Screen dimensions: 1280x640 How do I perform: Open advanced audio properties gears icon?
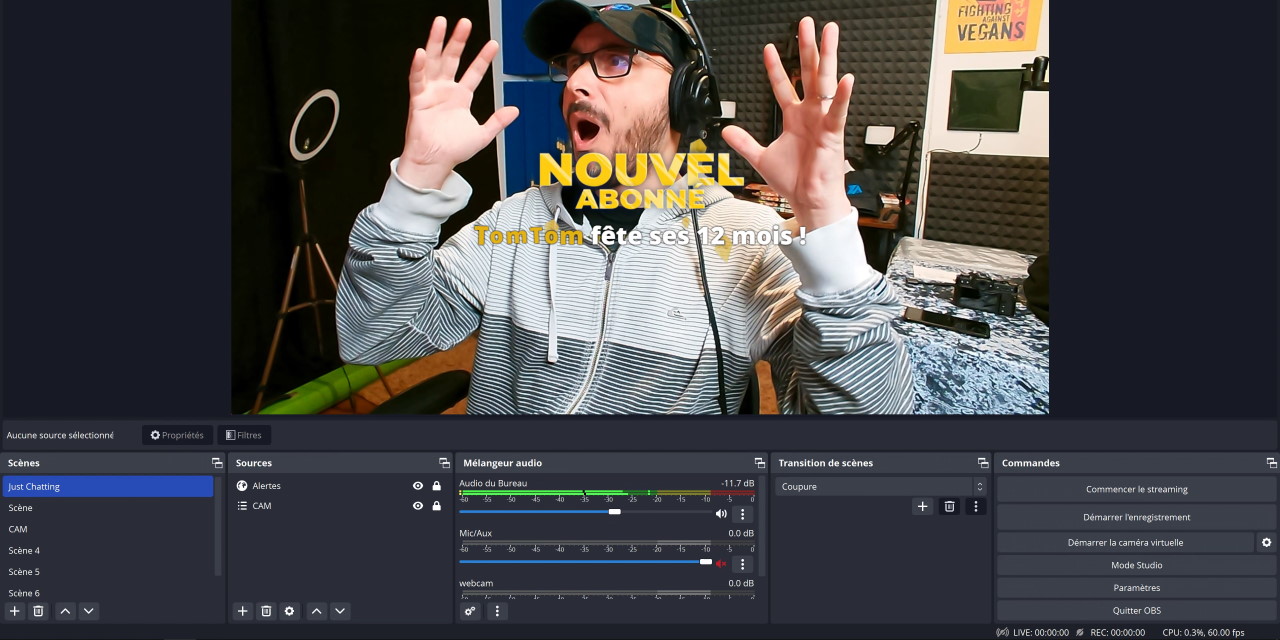click(x=470, y=611)
